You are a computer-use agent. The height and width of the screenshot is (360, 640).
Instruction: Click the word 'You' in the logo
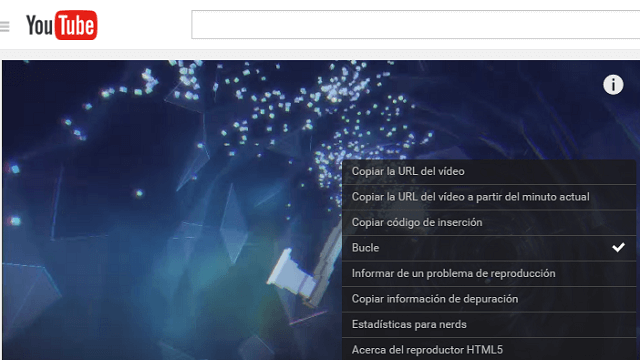40,26
